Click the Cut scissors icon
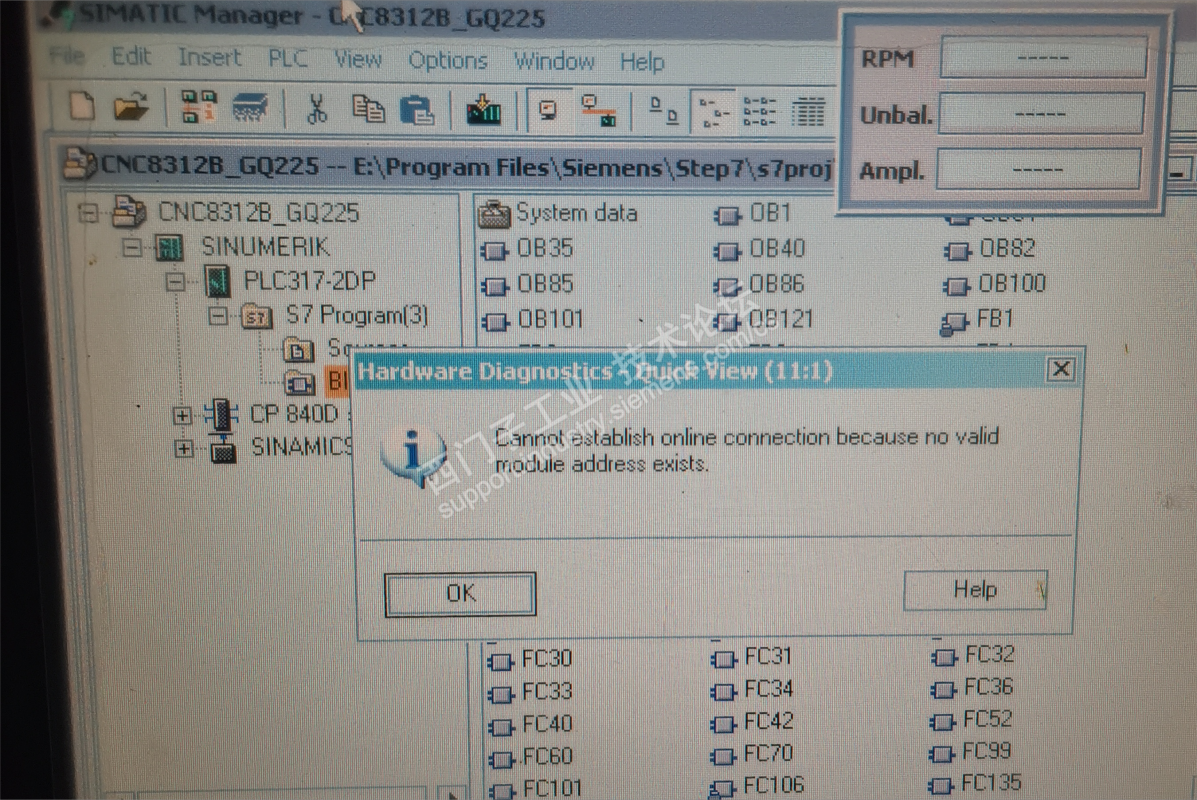 click(316, 108)
